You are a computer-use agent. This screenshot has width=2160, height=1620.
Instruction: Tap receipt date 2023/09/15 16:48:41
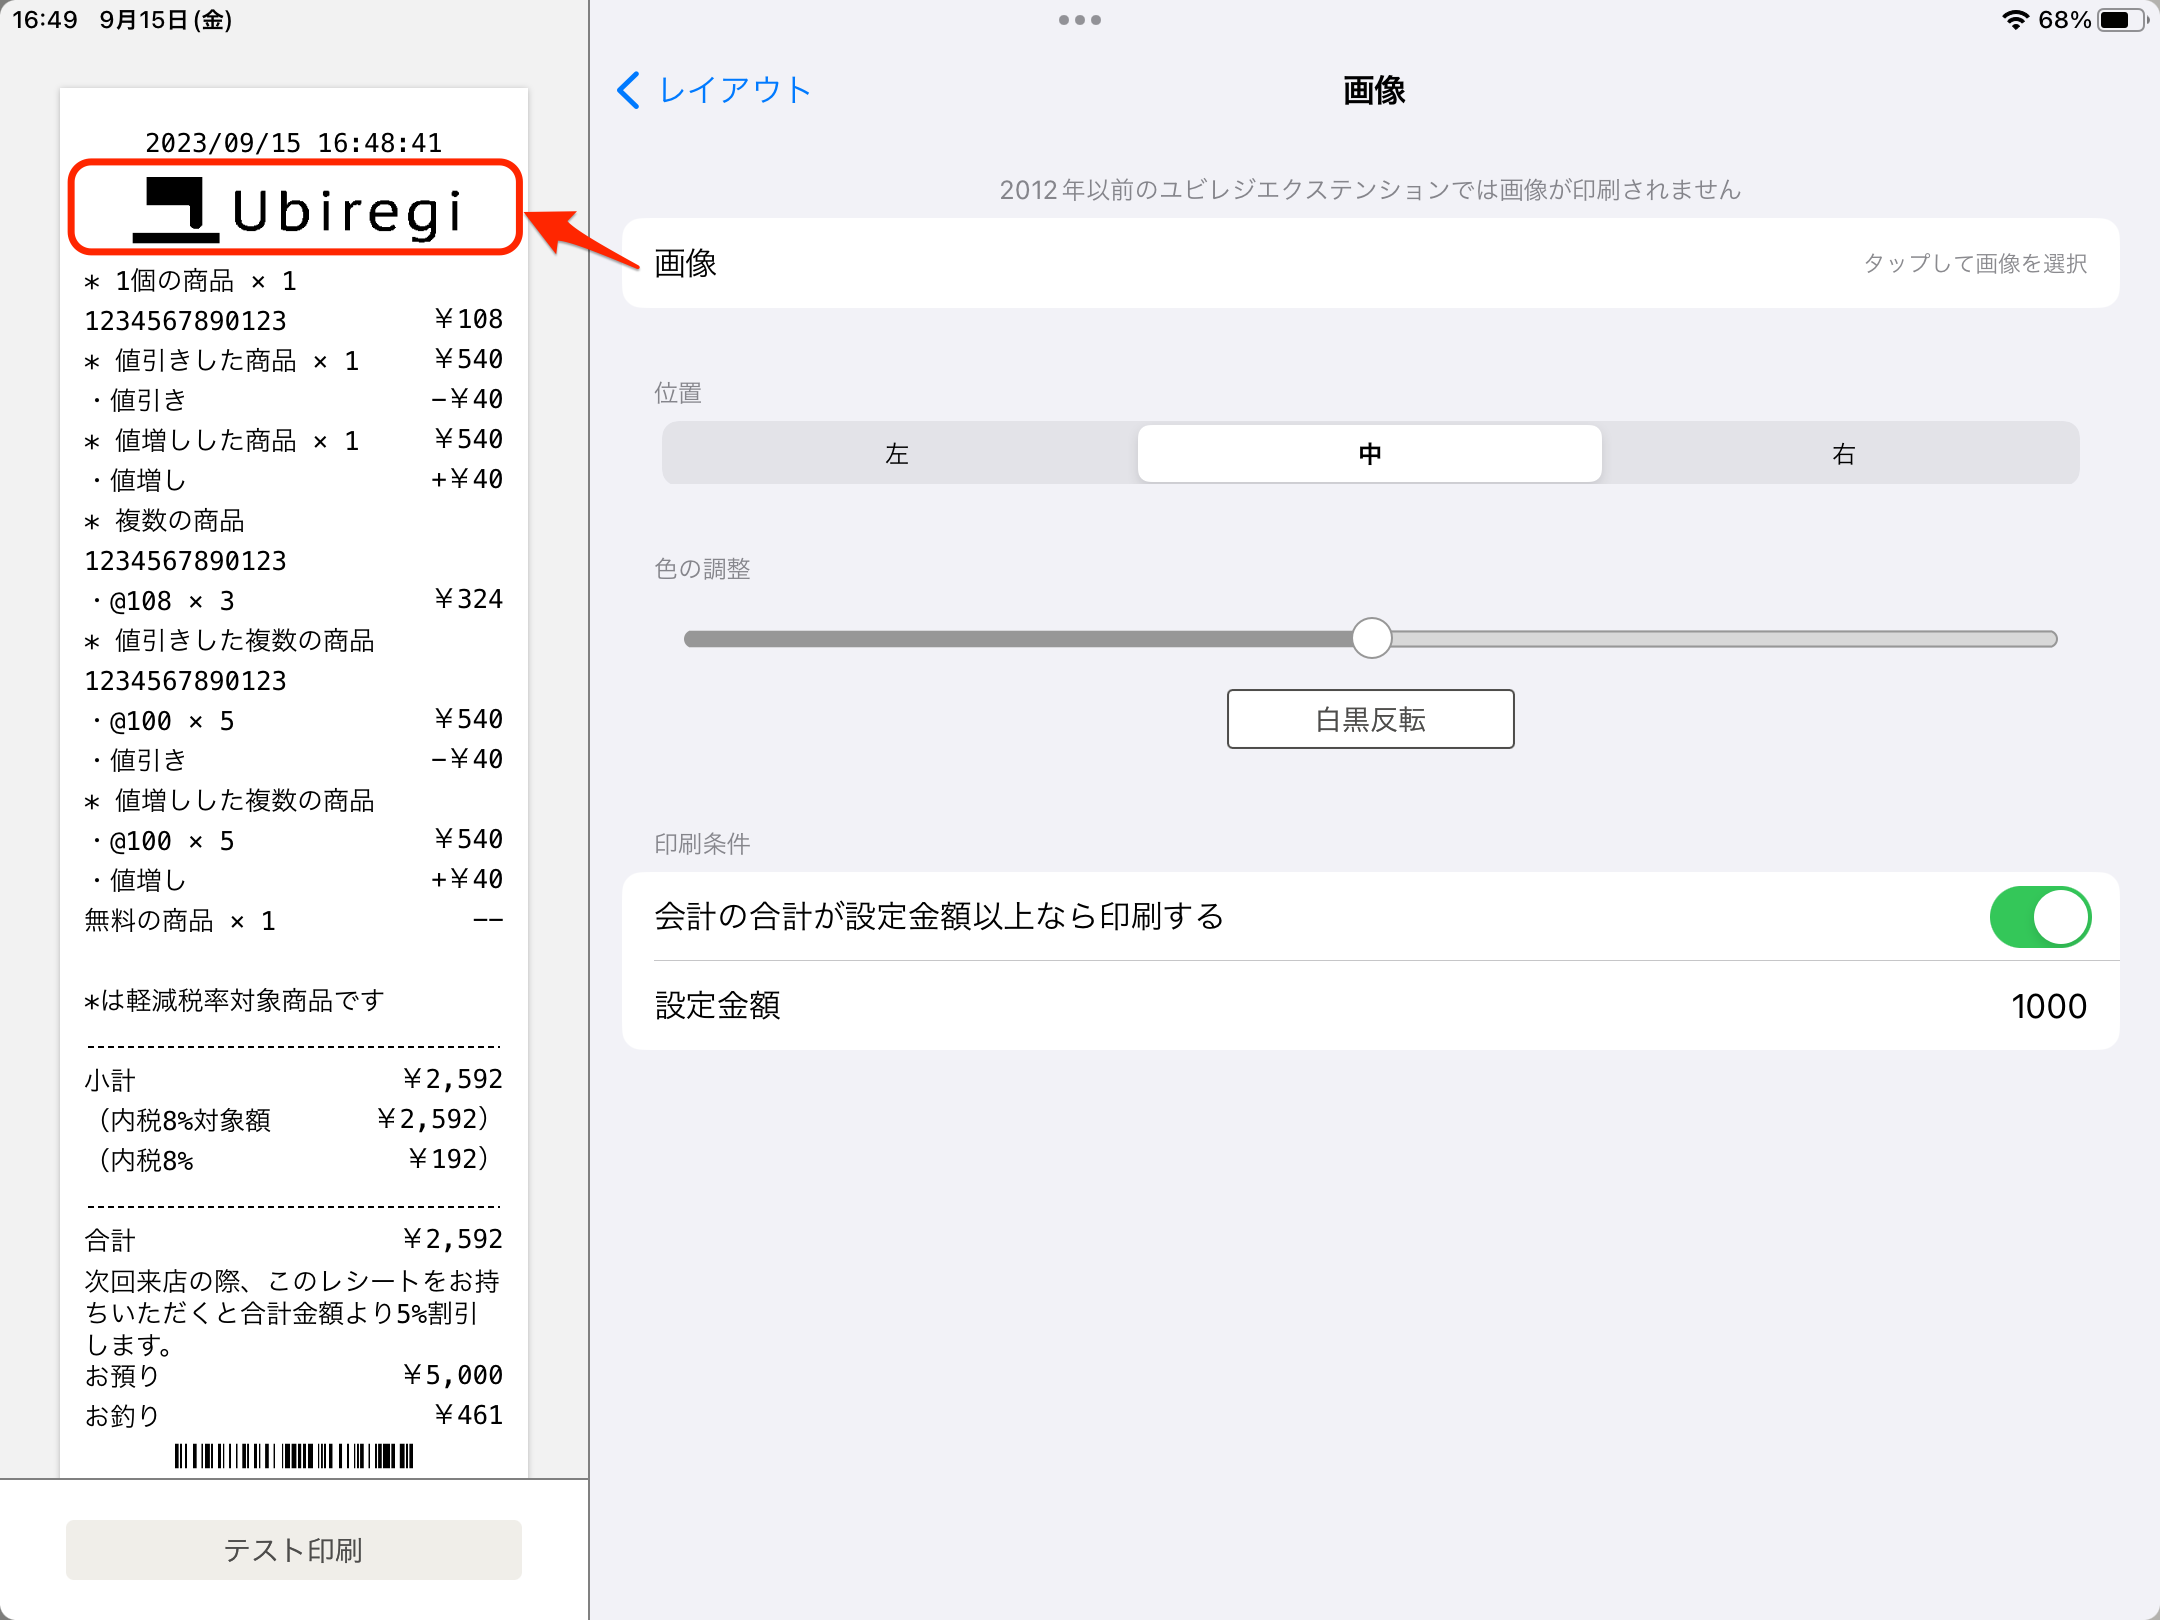(294, 143)
